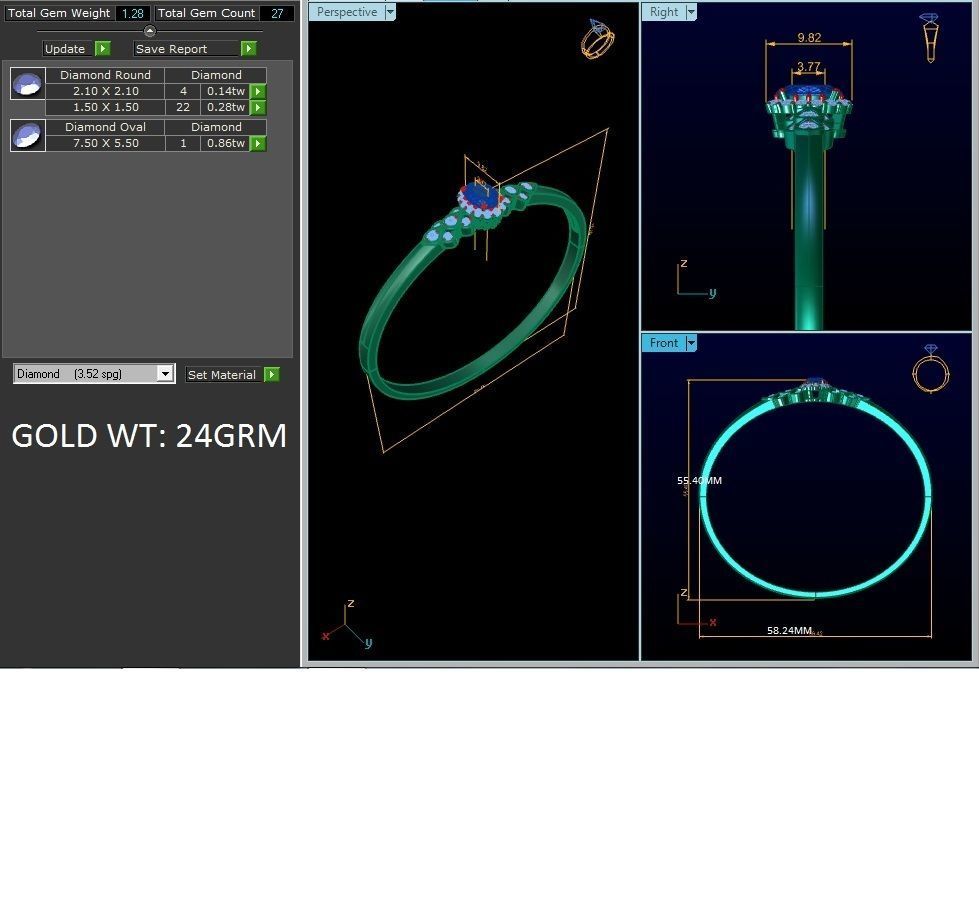
Task: Click the quantity 4 cell
Action: click(183, 91)
